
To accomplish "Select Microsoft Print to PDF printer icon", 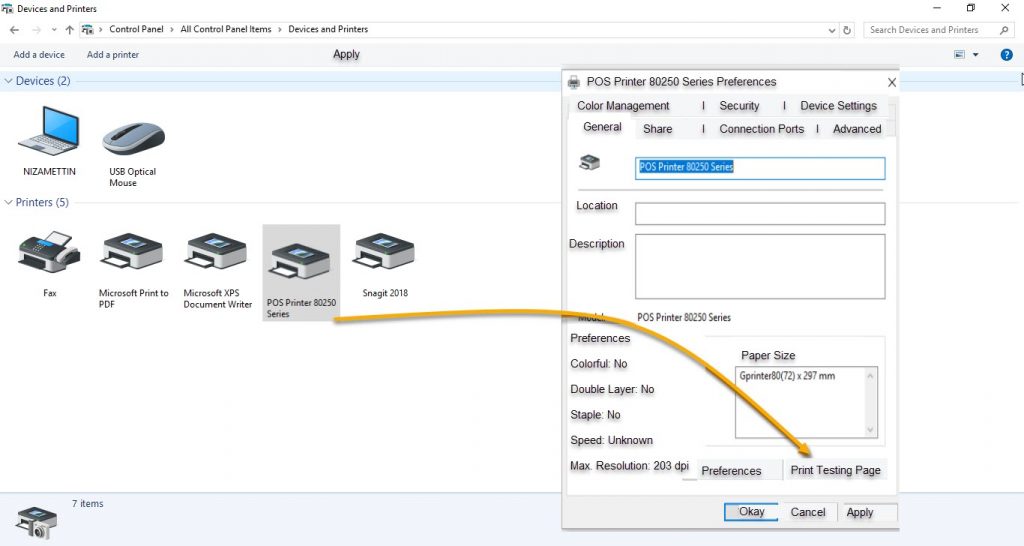I will click(133, 252).
